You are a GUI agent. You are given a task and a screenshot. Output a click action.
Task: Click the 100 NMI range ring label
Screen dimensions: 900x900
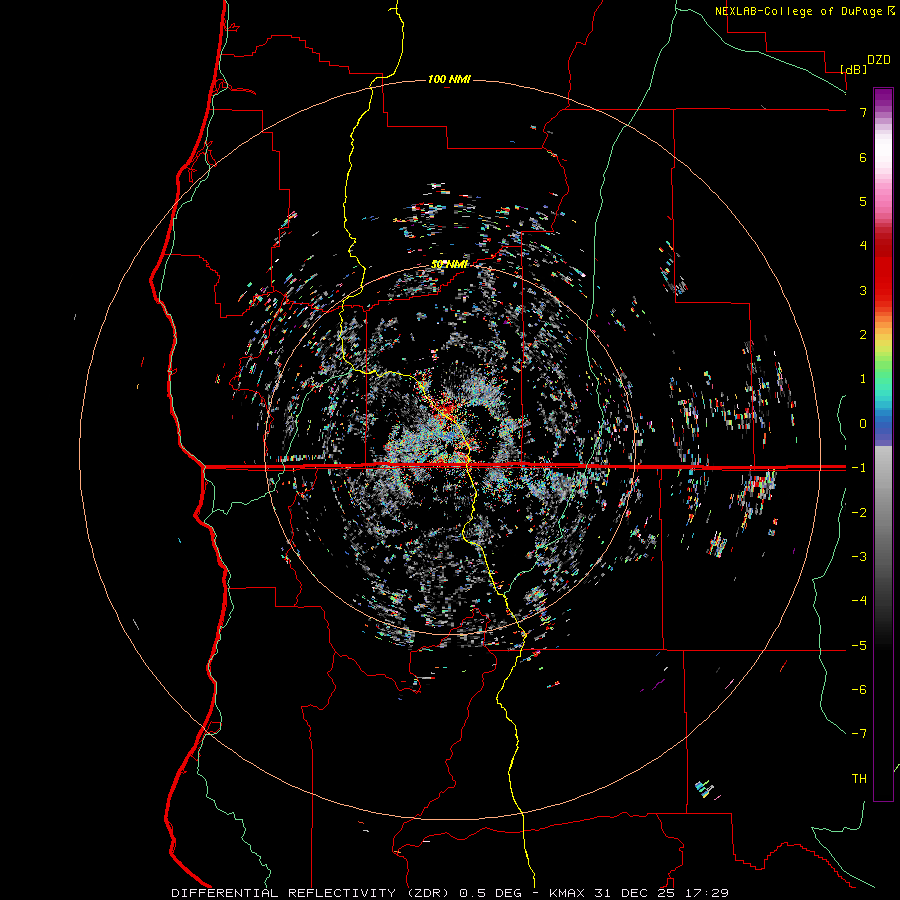pos(449,79)
